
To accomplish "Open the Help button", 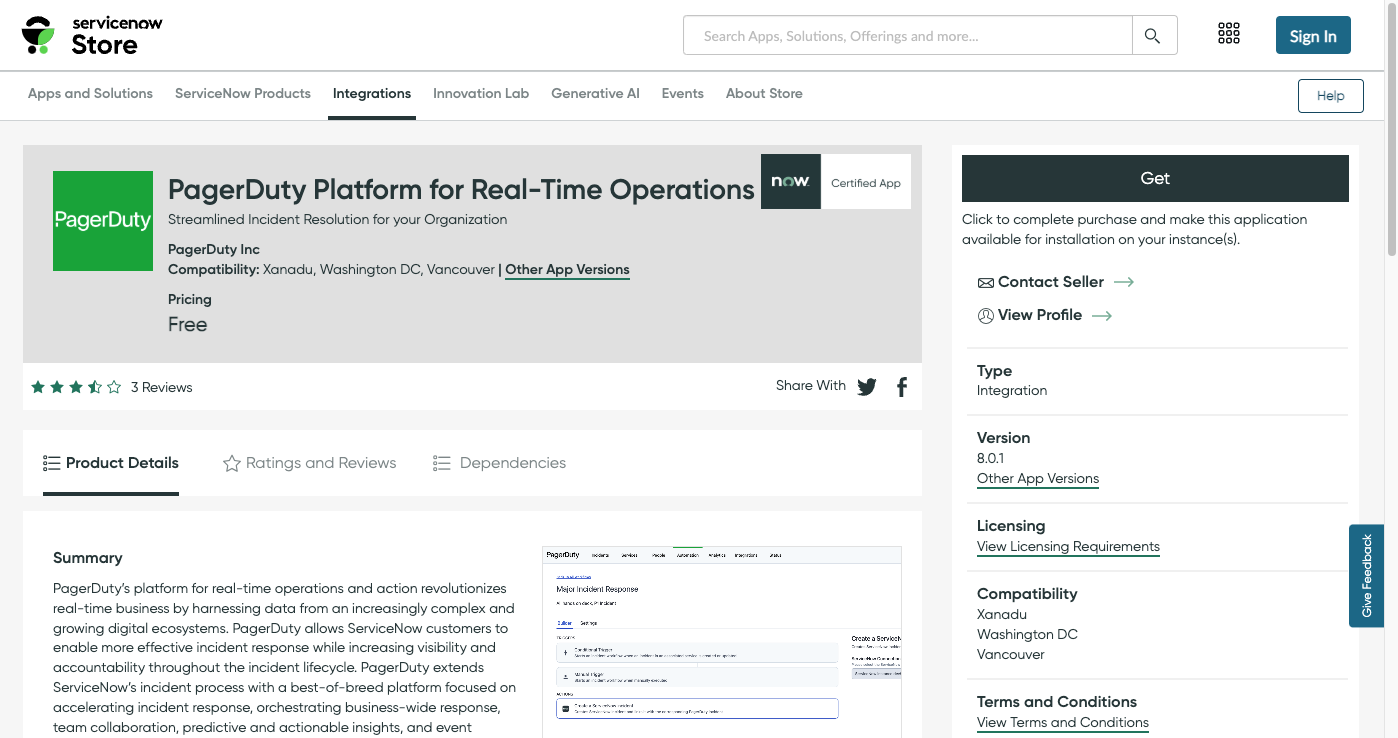I will pyautogui.click(x=1330, y=96).
